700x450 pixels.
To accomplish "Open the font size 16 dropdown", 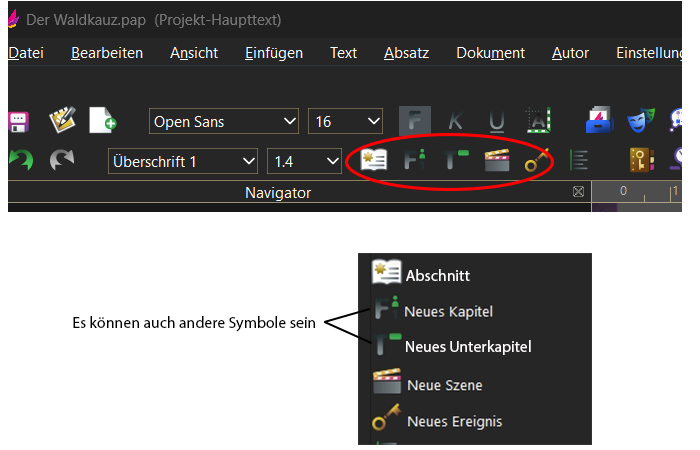I will (345, 121).
